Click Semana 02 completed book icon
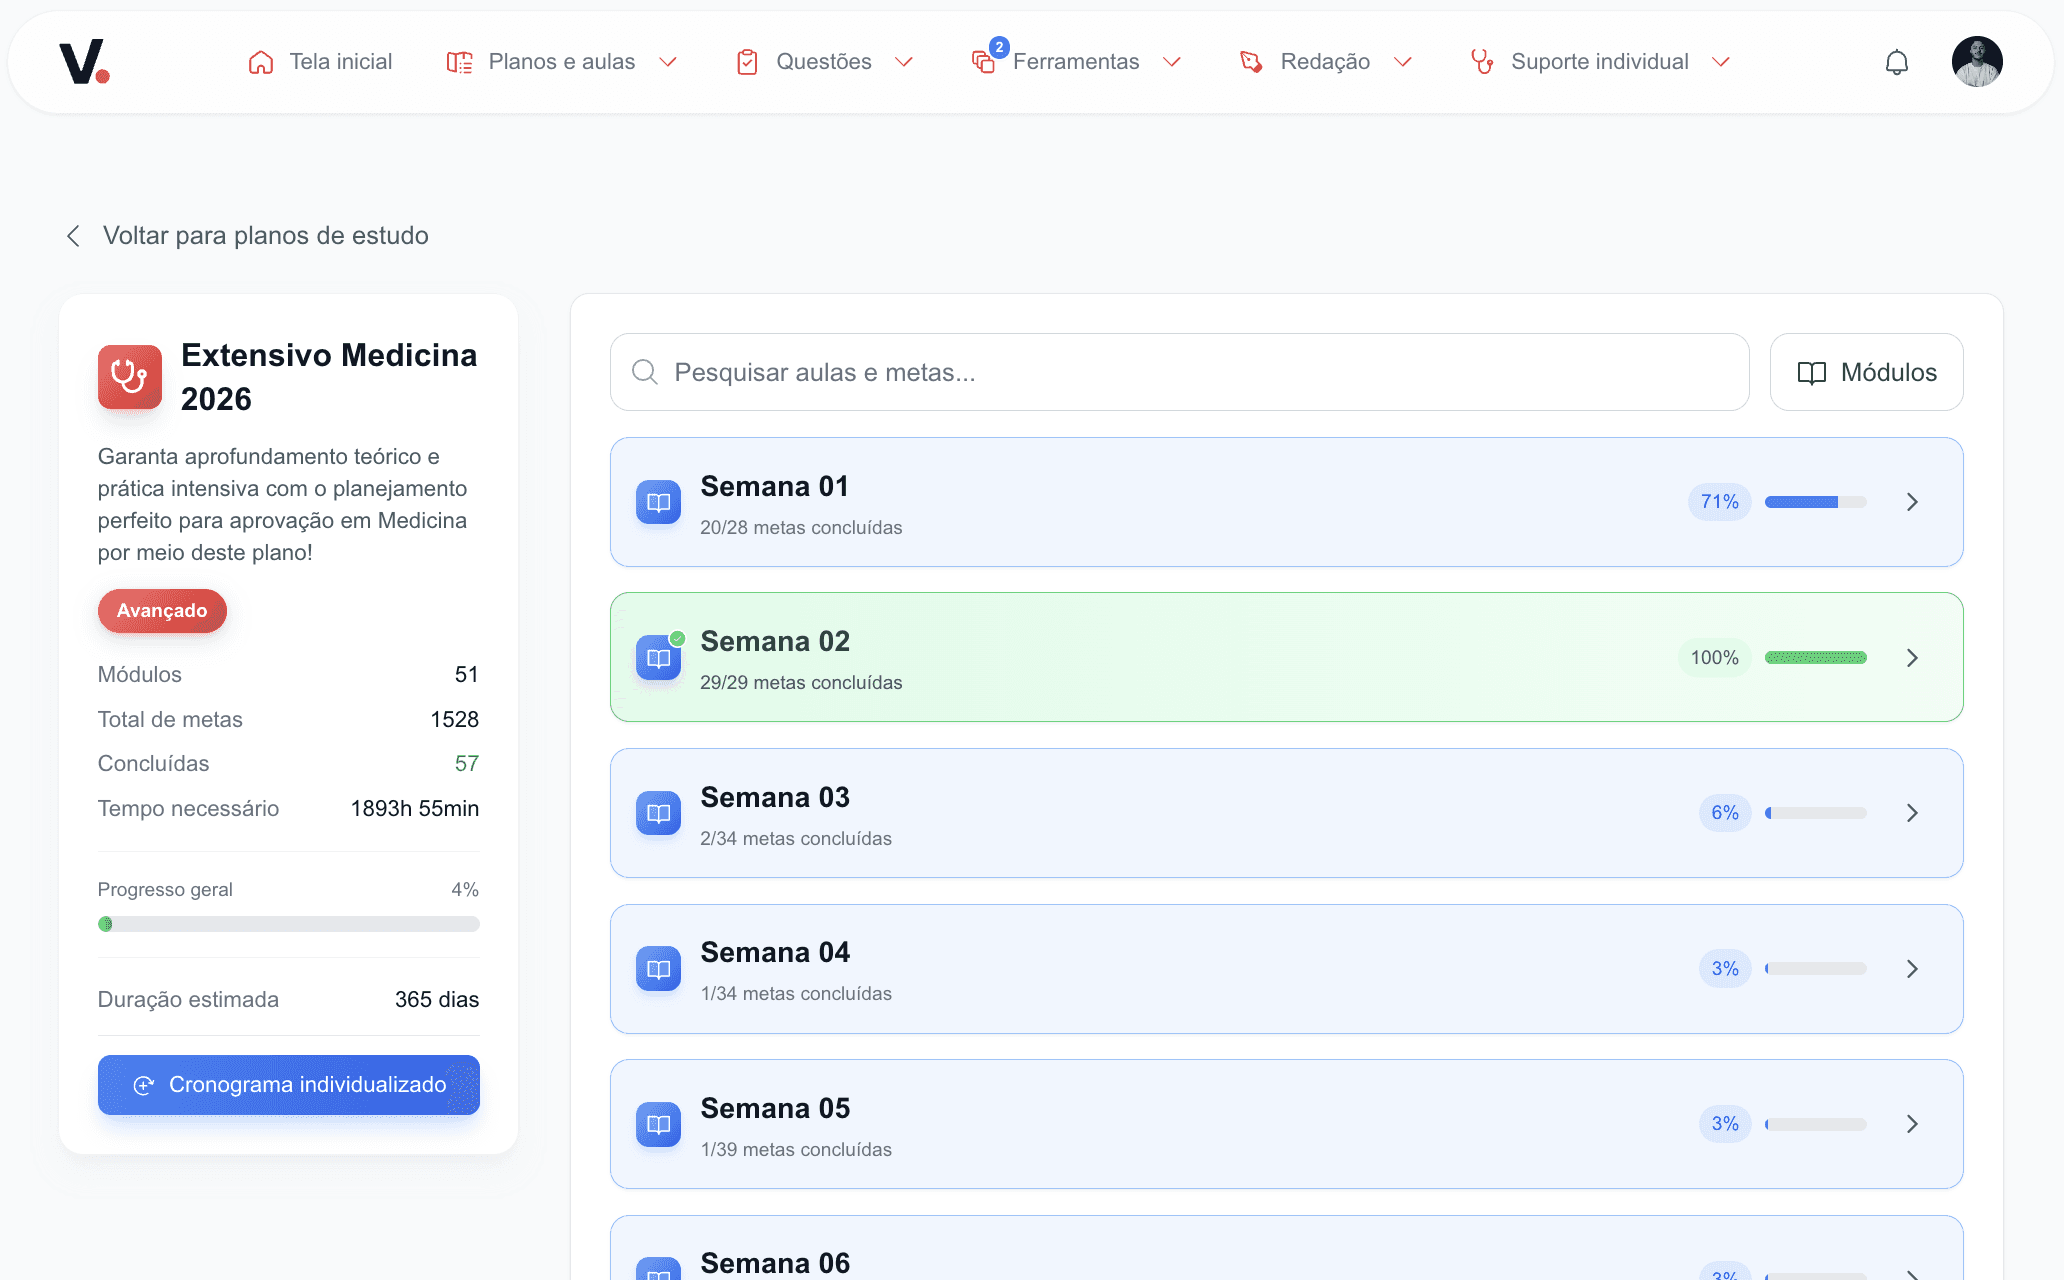Viewport: 2064px width, 1280px height. 658,658
